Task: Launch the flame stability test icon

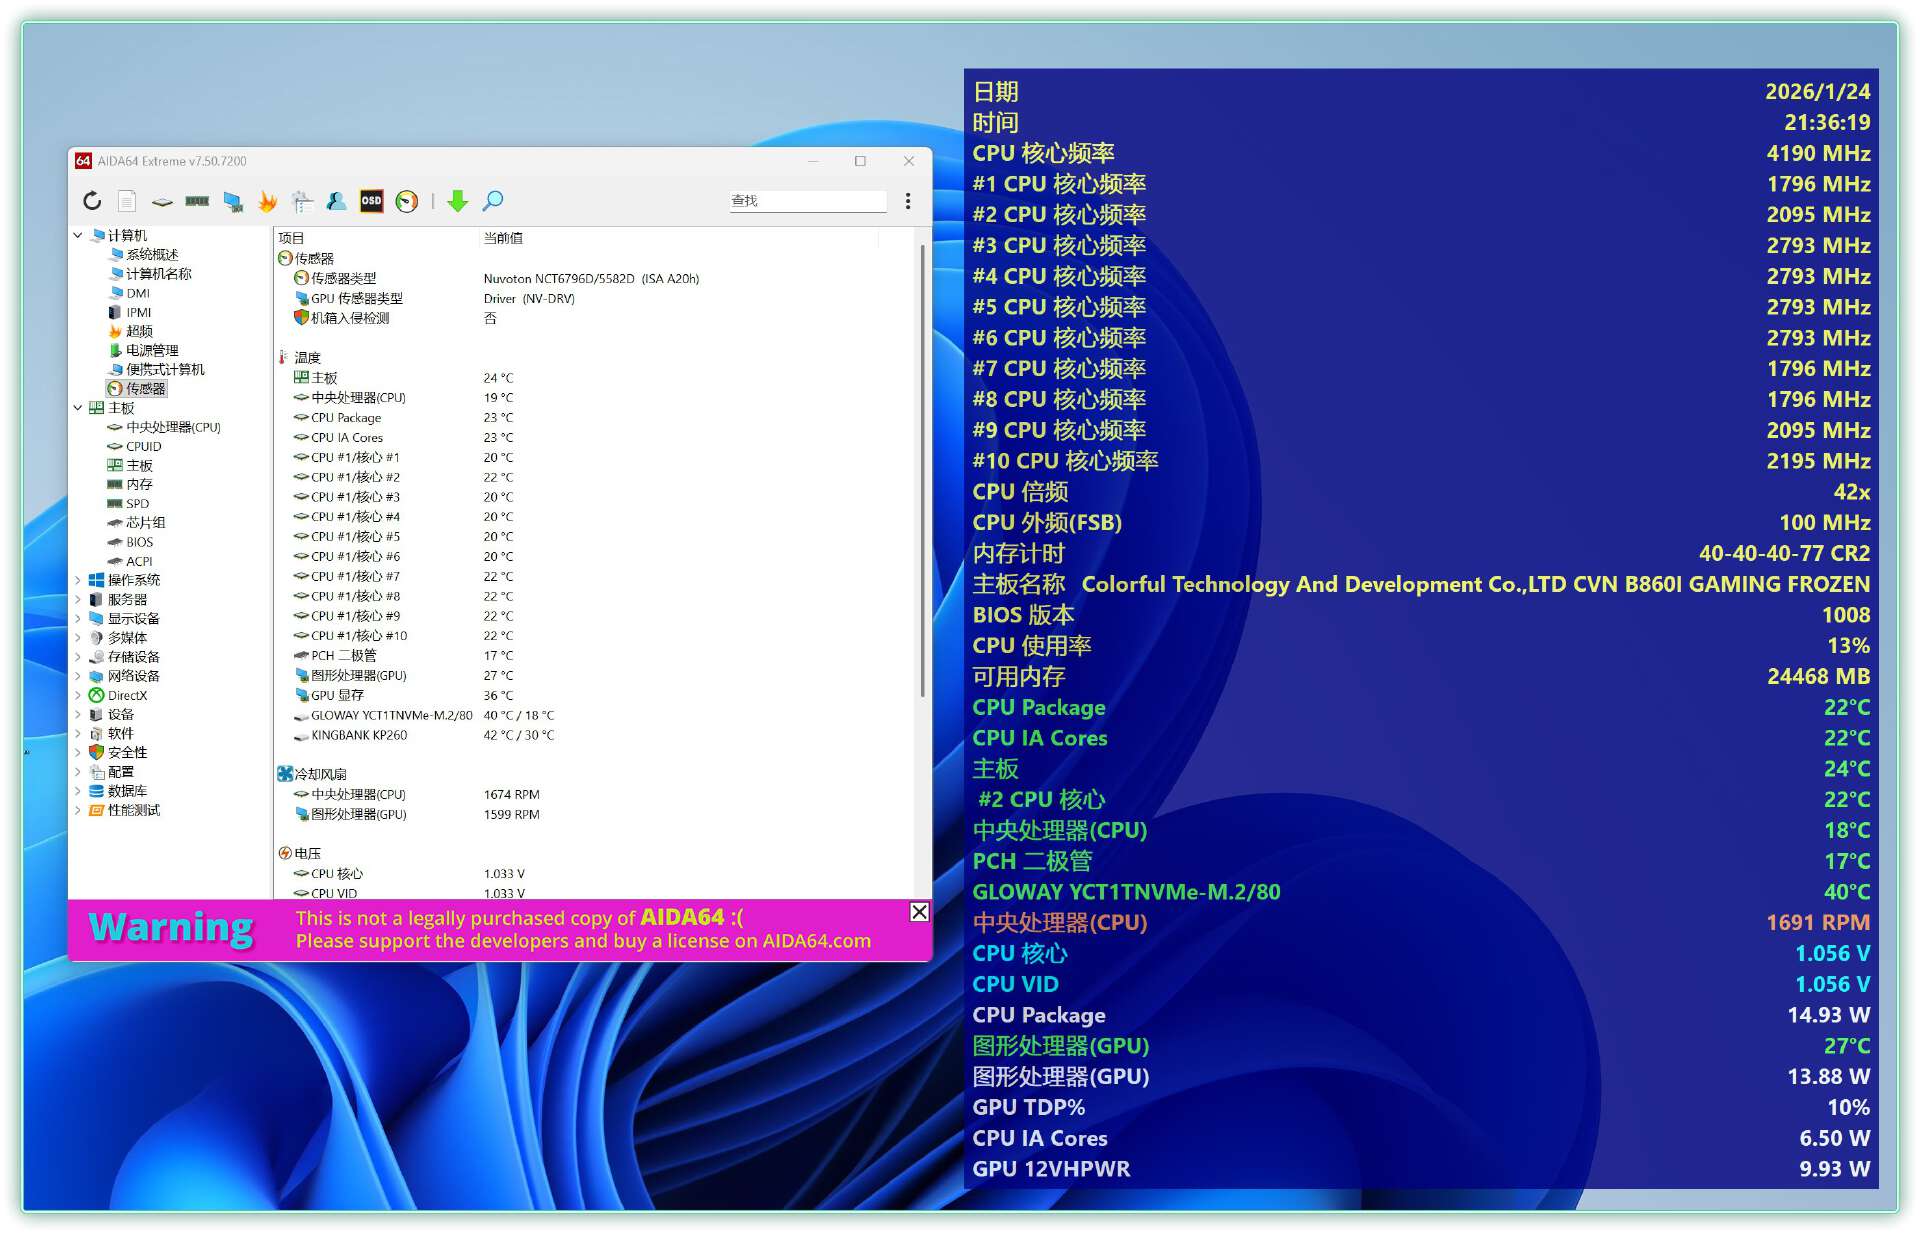Action: [x=267, y=201]
